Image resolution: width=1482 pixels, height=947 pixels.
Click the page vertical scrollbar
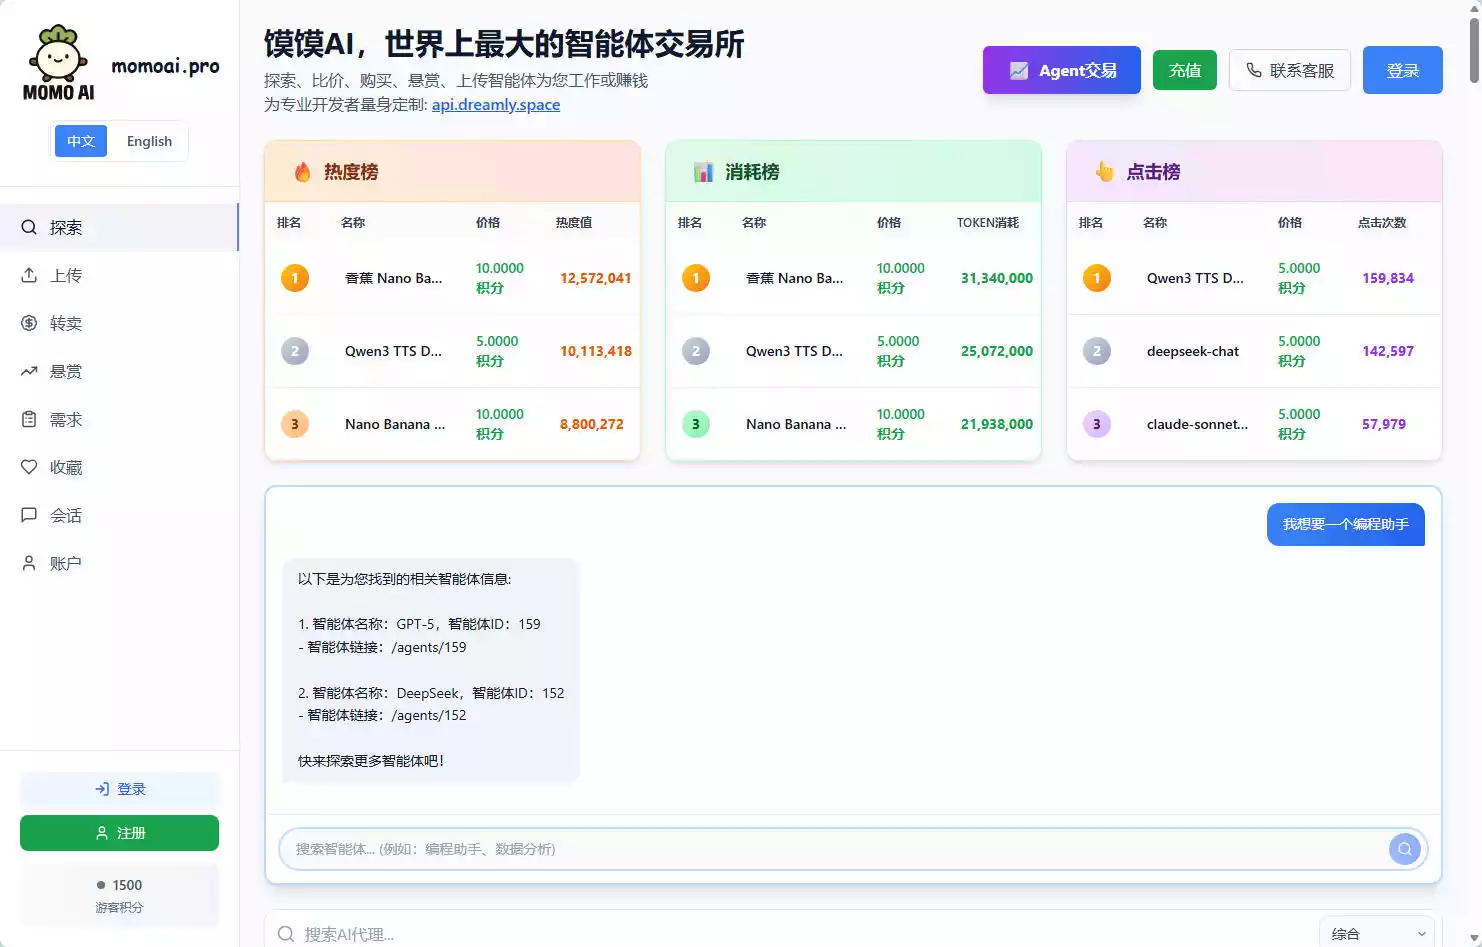pyautogui.click(x=1474, y=50)
